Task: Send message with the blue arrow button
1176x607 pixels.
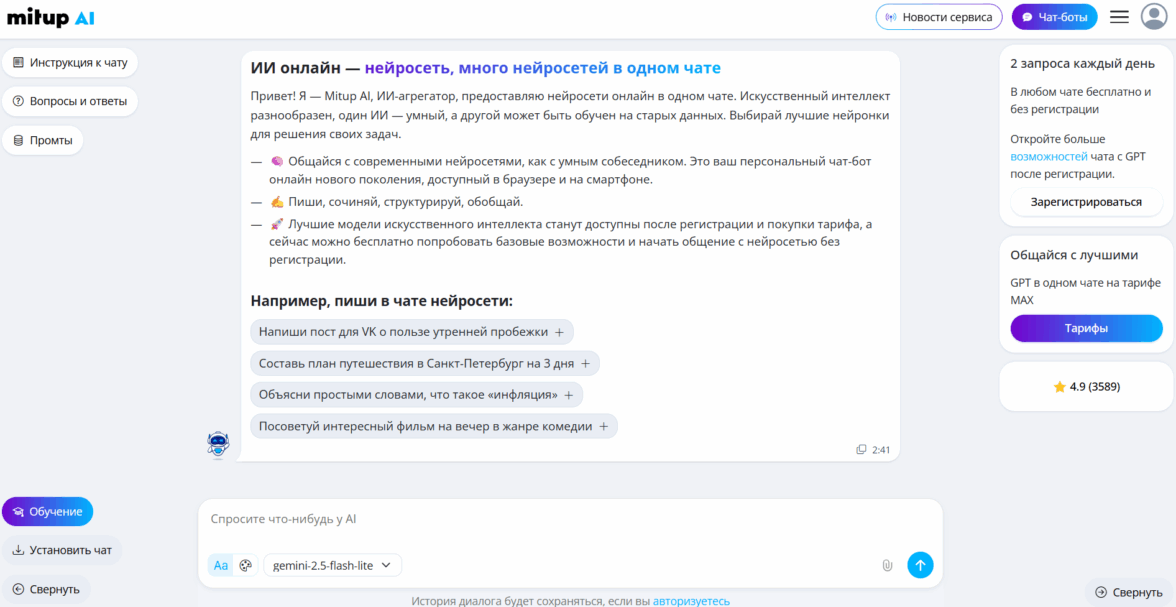Action: 920,565
